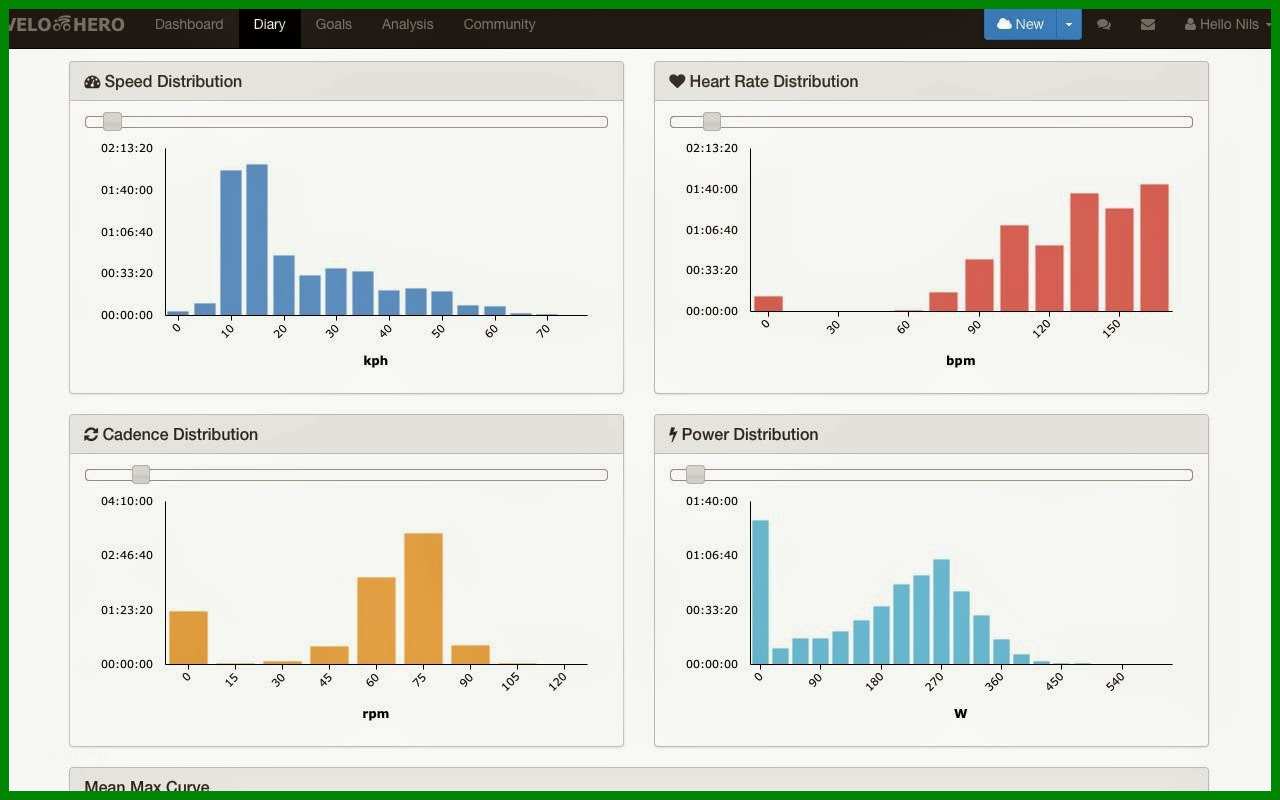Click the 60 rpm bar in the cadence chart
The width and height of the screenshot is (1280, 800).
(376, 620)
